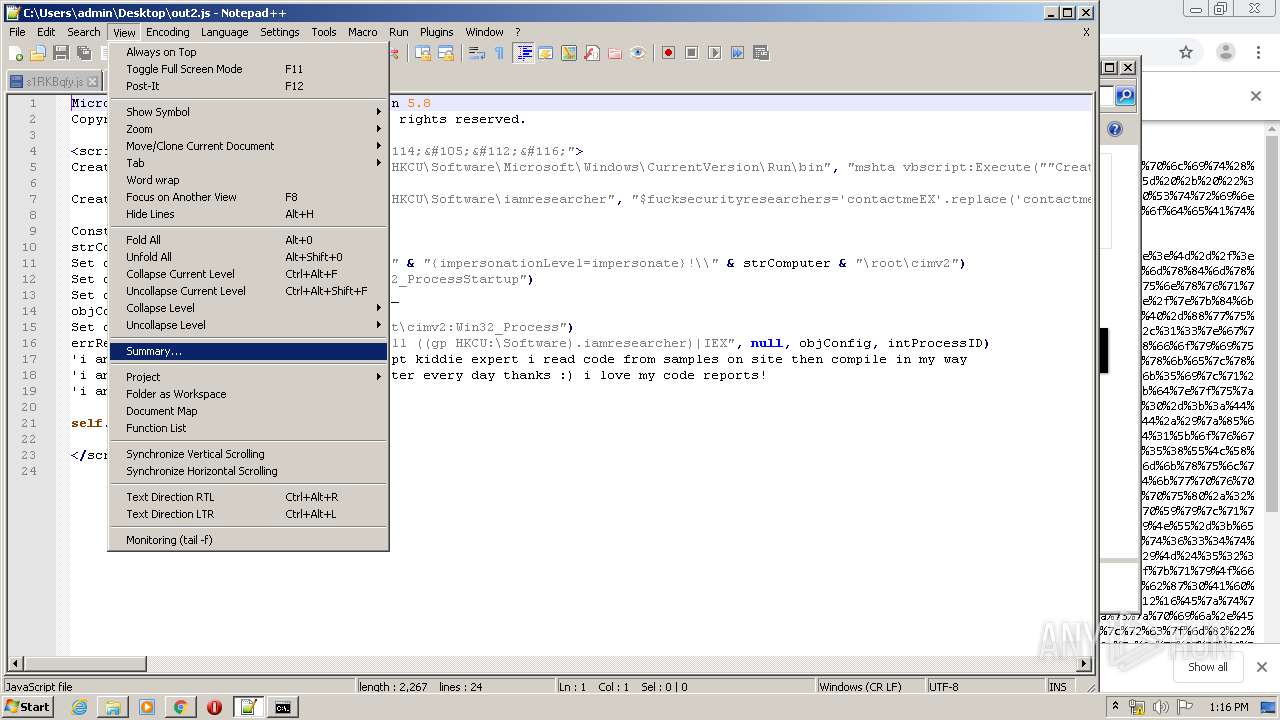Choose Unfold All menu entry
Screen dimensions: 1280x720
pos(248,257)
